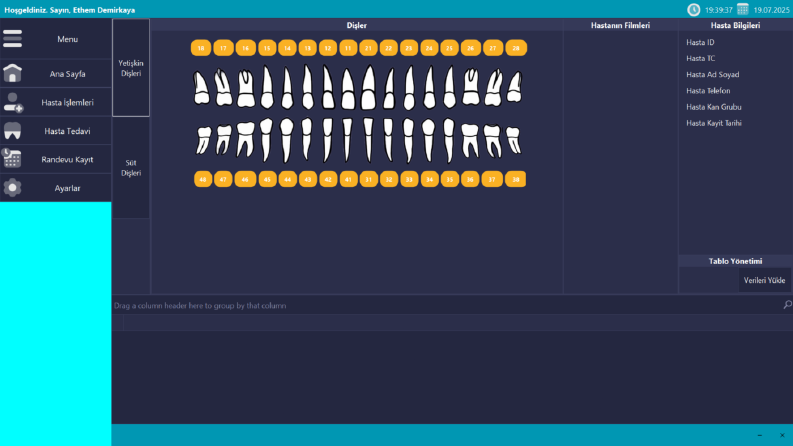The height and width of the screenshot is (446, 793).
Task: Select the lower molar image for 46
Action: [245, 140]
